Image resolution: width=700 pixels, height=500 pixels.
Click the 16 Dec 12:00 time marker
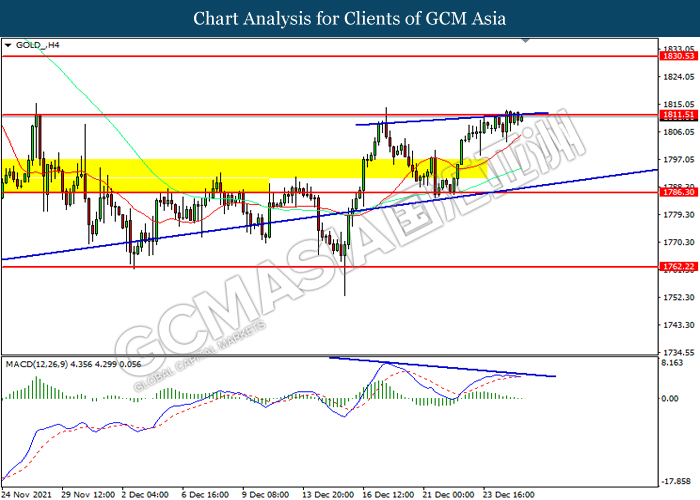click(x=388, y=495)
